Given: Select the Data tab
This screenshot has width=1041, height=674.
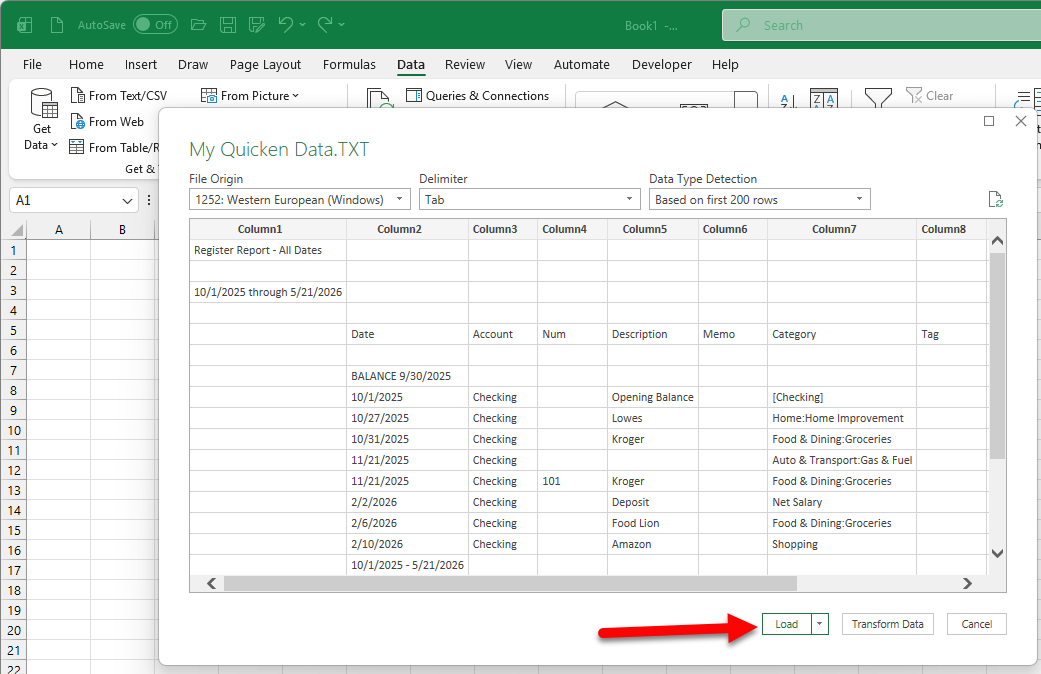Looking at the screenshot, I should tap(411, 64).
